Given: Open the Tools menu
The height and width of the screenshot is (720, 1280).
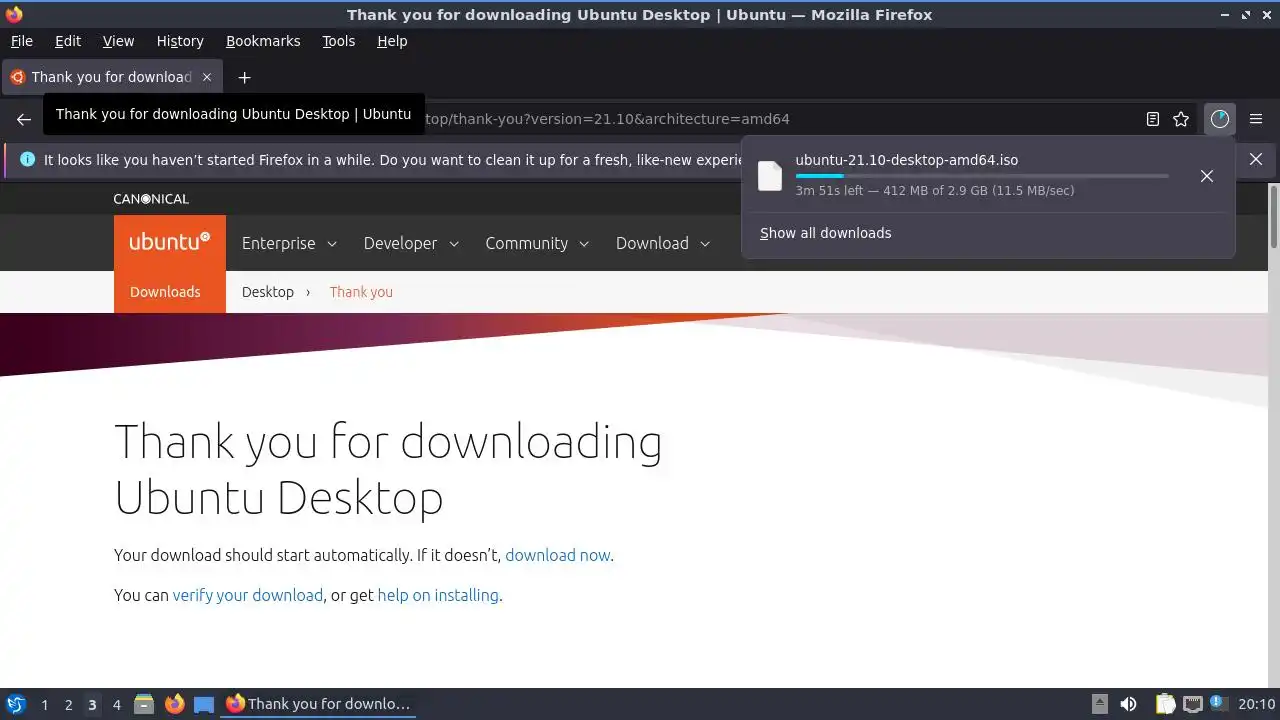Looking at the screenshot, I should tap(338, 41).
